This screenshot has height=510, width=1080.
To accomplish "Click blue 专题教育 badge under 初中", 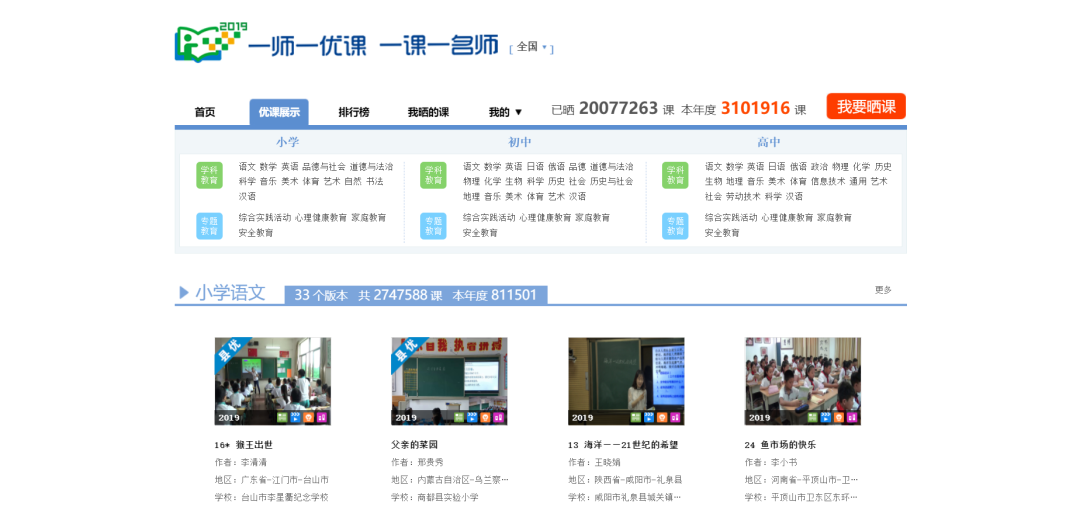I will click(433, 226).
